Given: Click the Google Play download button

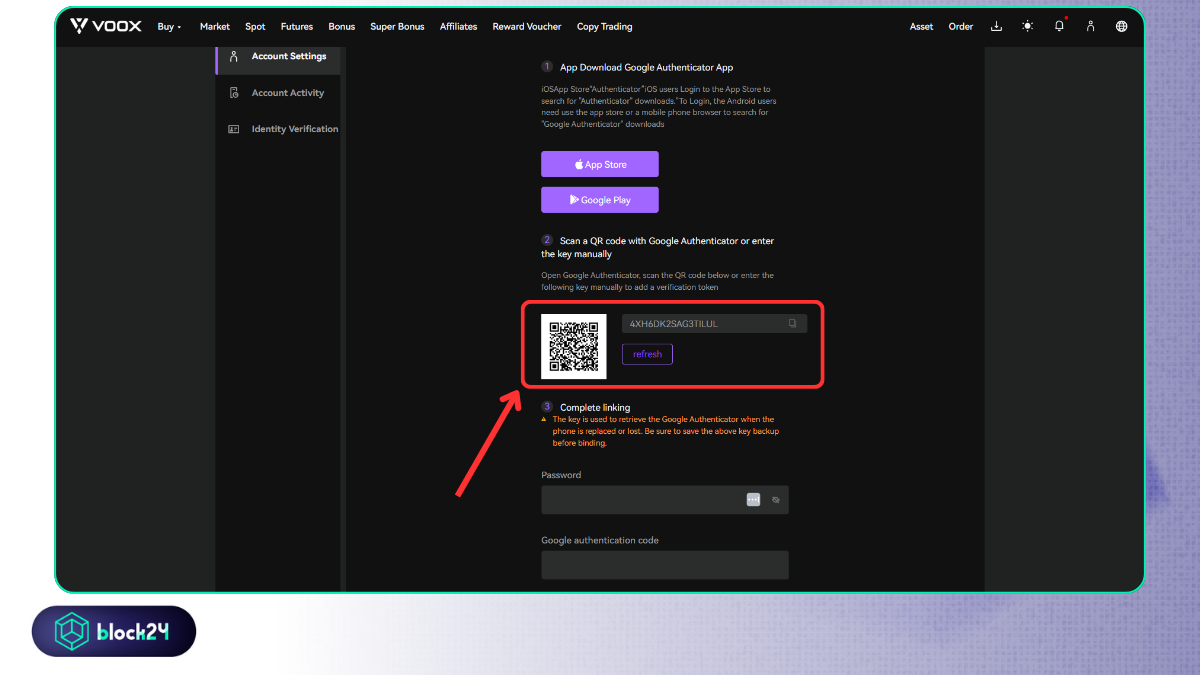Looking at the screenshot, I should click(x=600, y=200).
